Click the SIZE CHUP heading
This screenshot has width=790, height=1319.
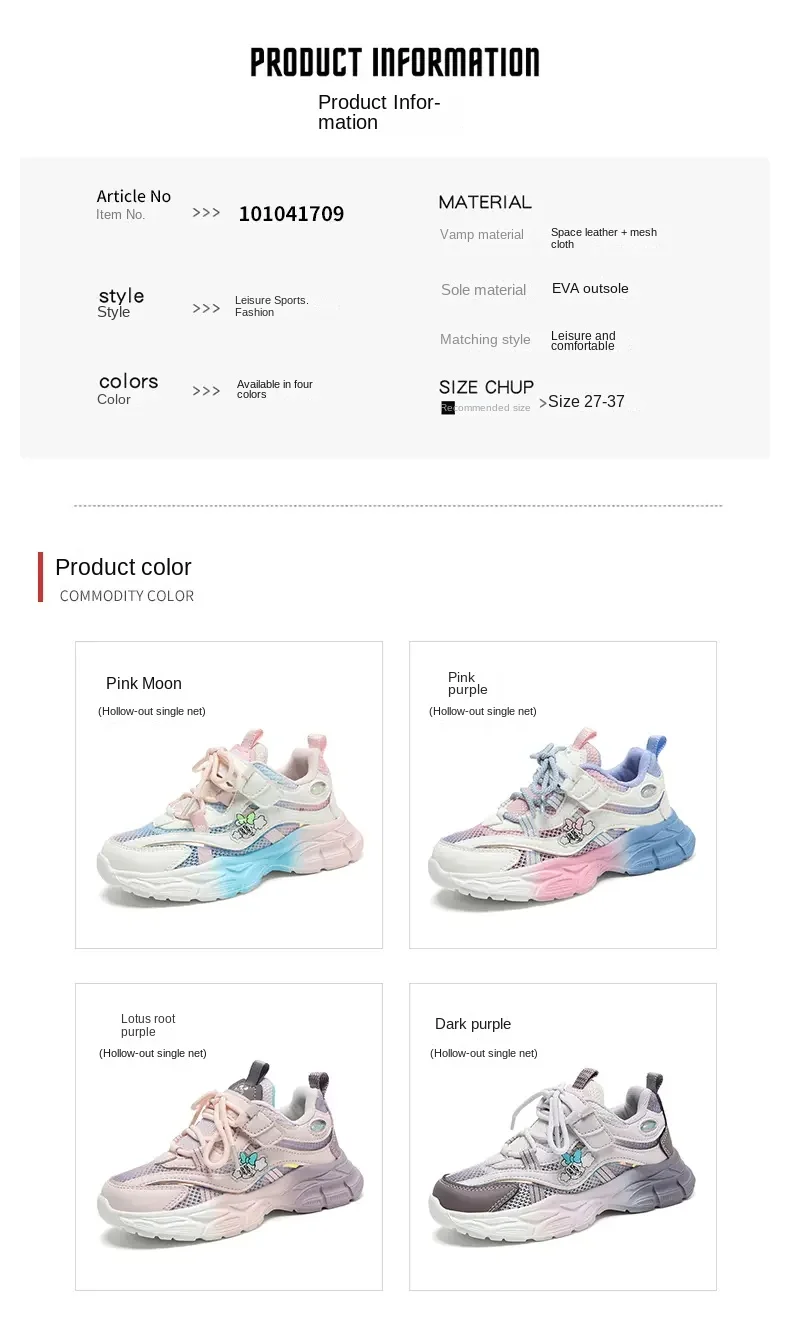[486, 387]
